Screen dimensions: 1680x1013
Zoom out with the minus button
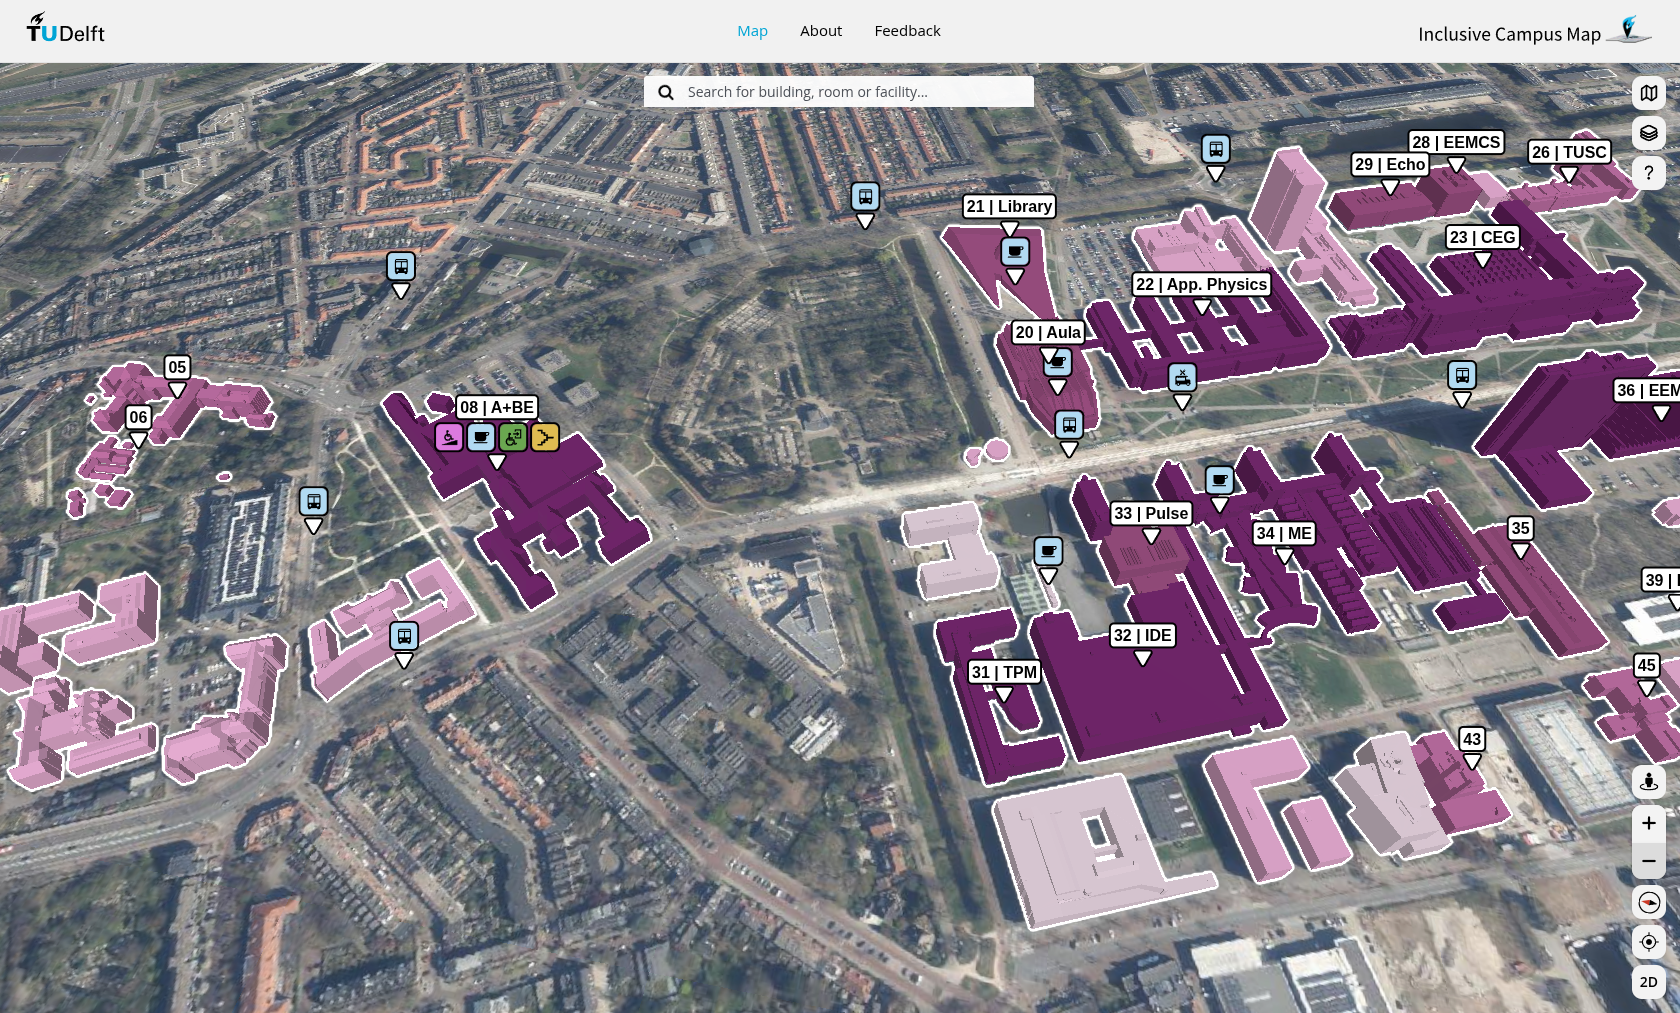pos(1648,861)
